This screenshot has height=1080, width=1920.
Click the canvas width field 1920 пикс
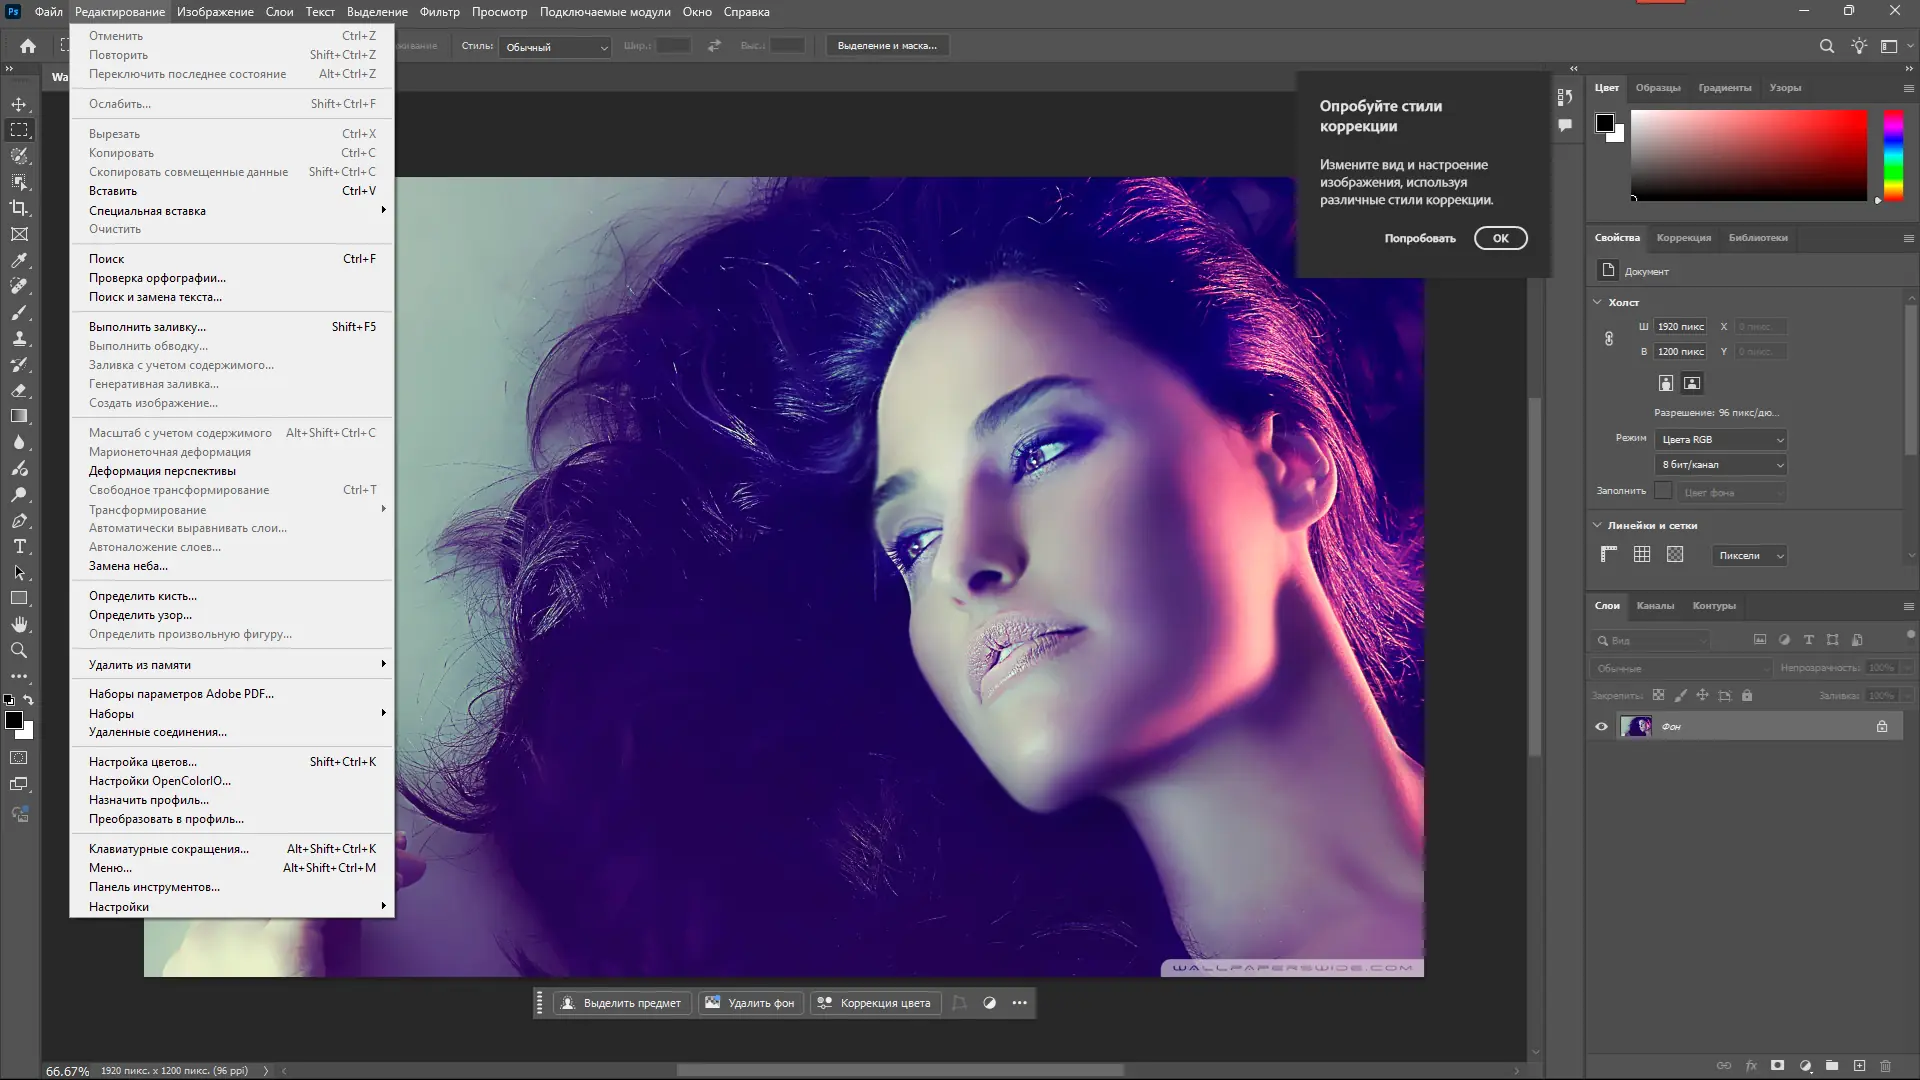pos(1680,327)
